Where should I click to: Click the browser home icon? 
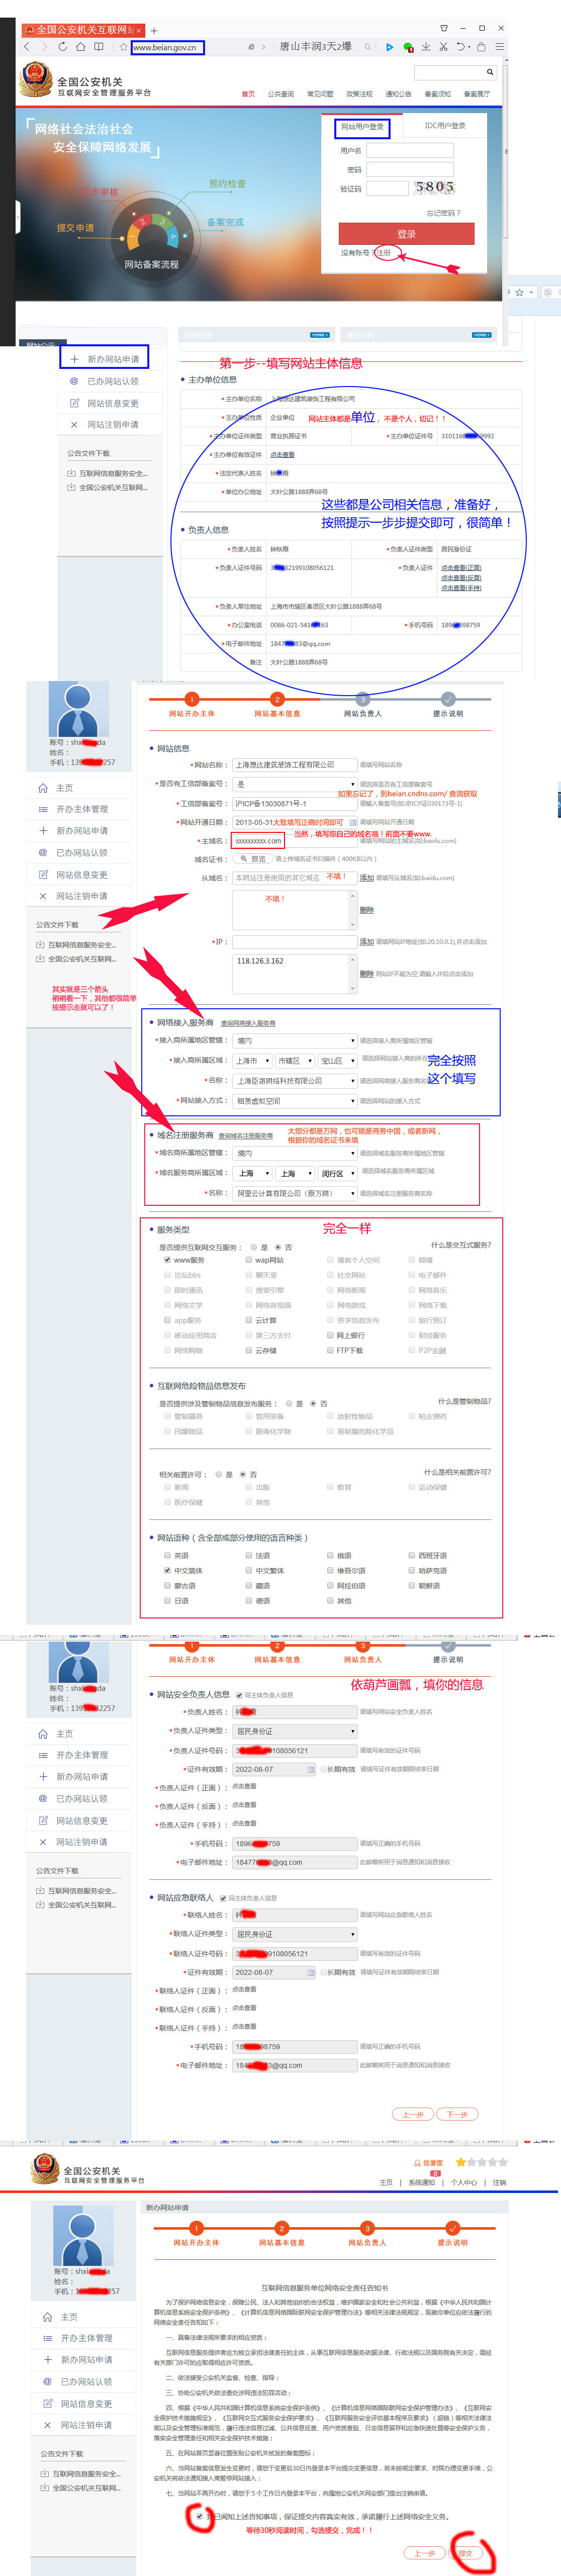pos(80,47)
